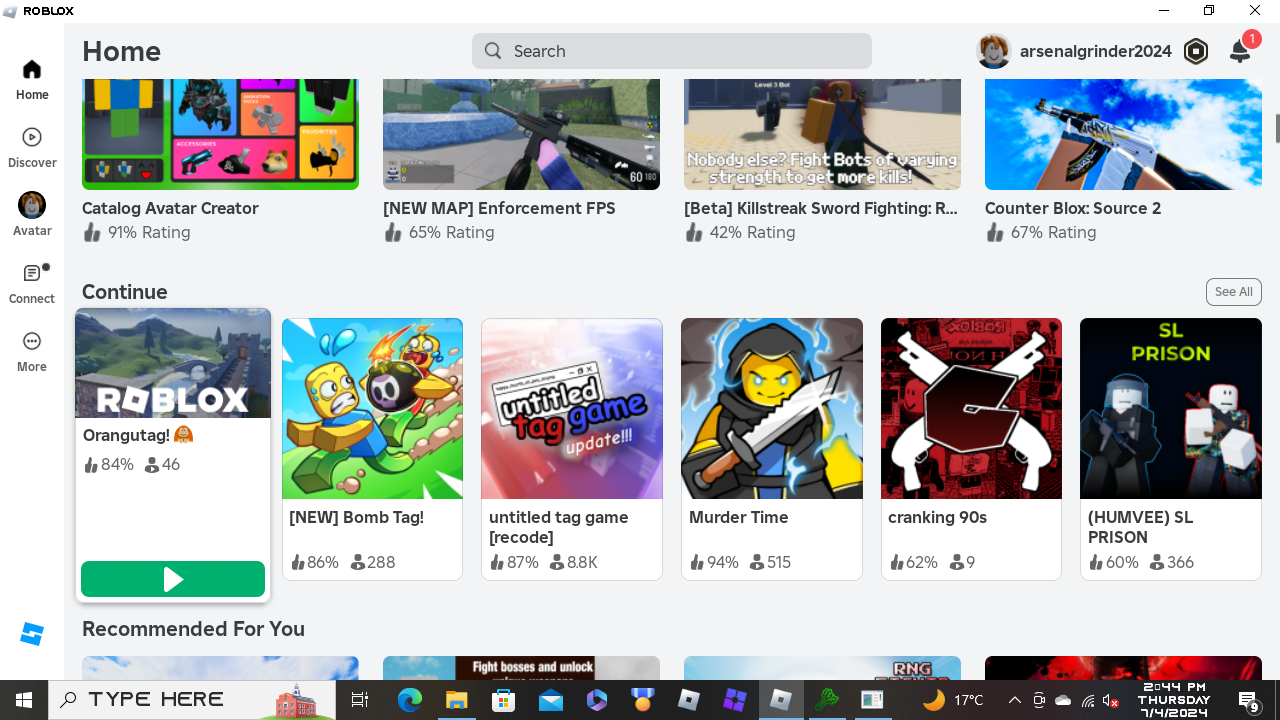Screen dimensions: 1280x720
Task: Open the cranking 90s game card
Action: (971, 449)
